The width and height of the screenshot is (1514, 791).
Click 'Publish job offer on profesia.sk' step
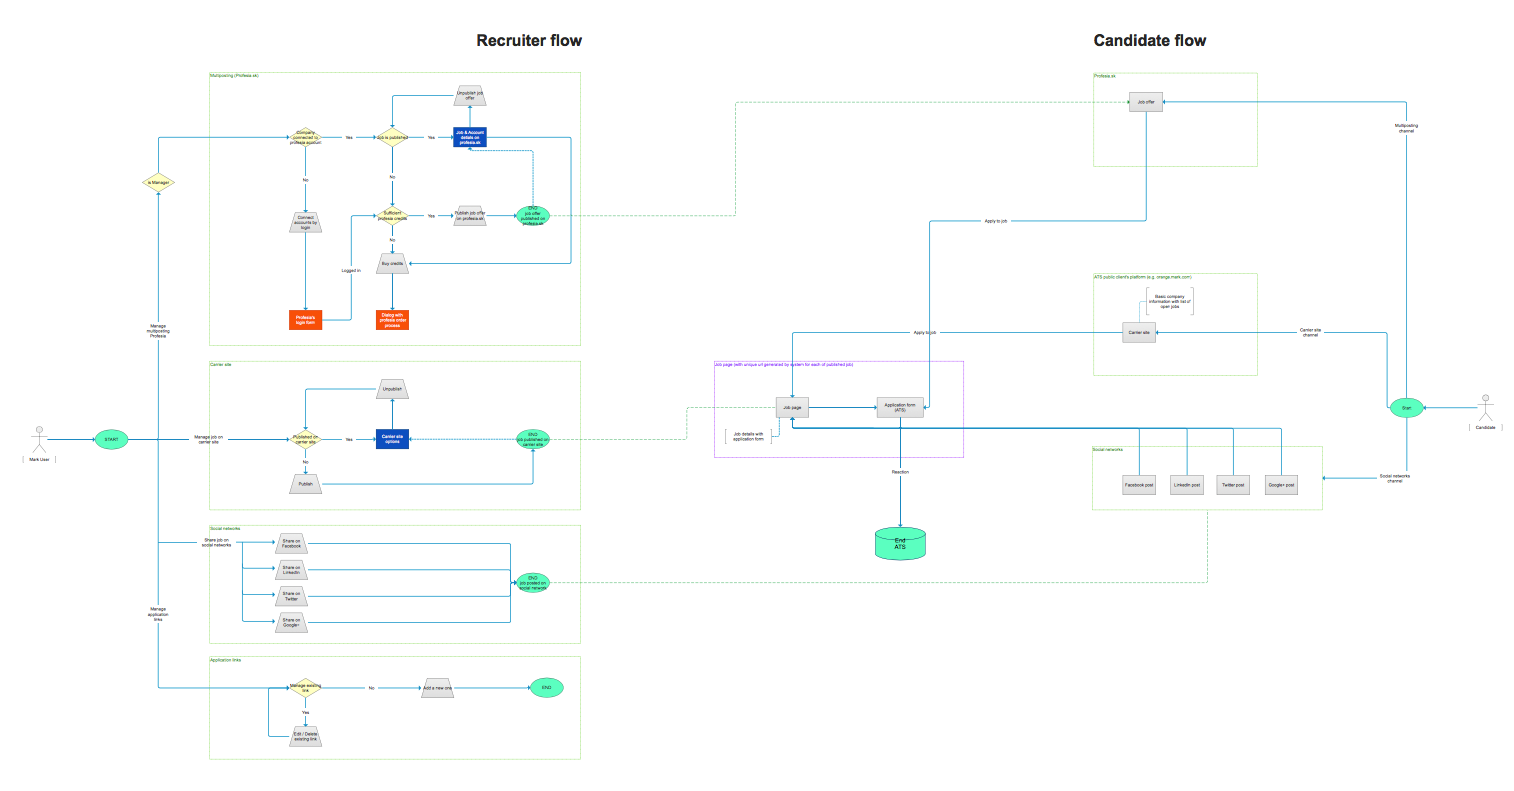[470, 215]
